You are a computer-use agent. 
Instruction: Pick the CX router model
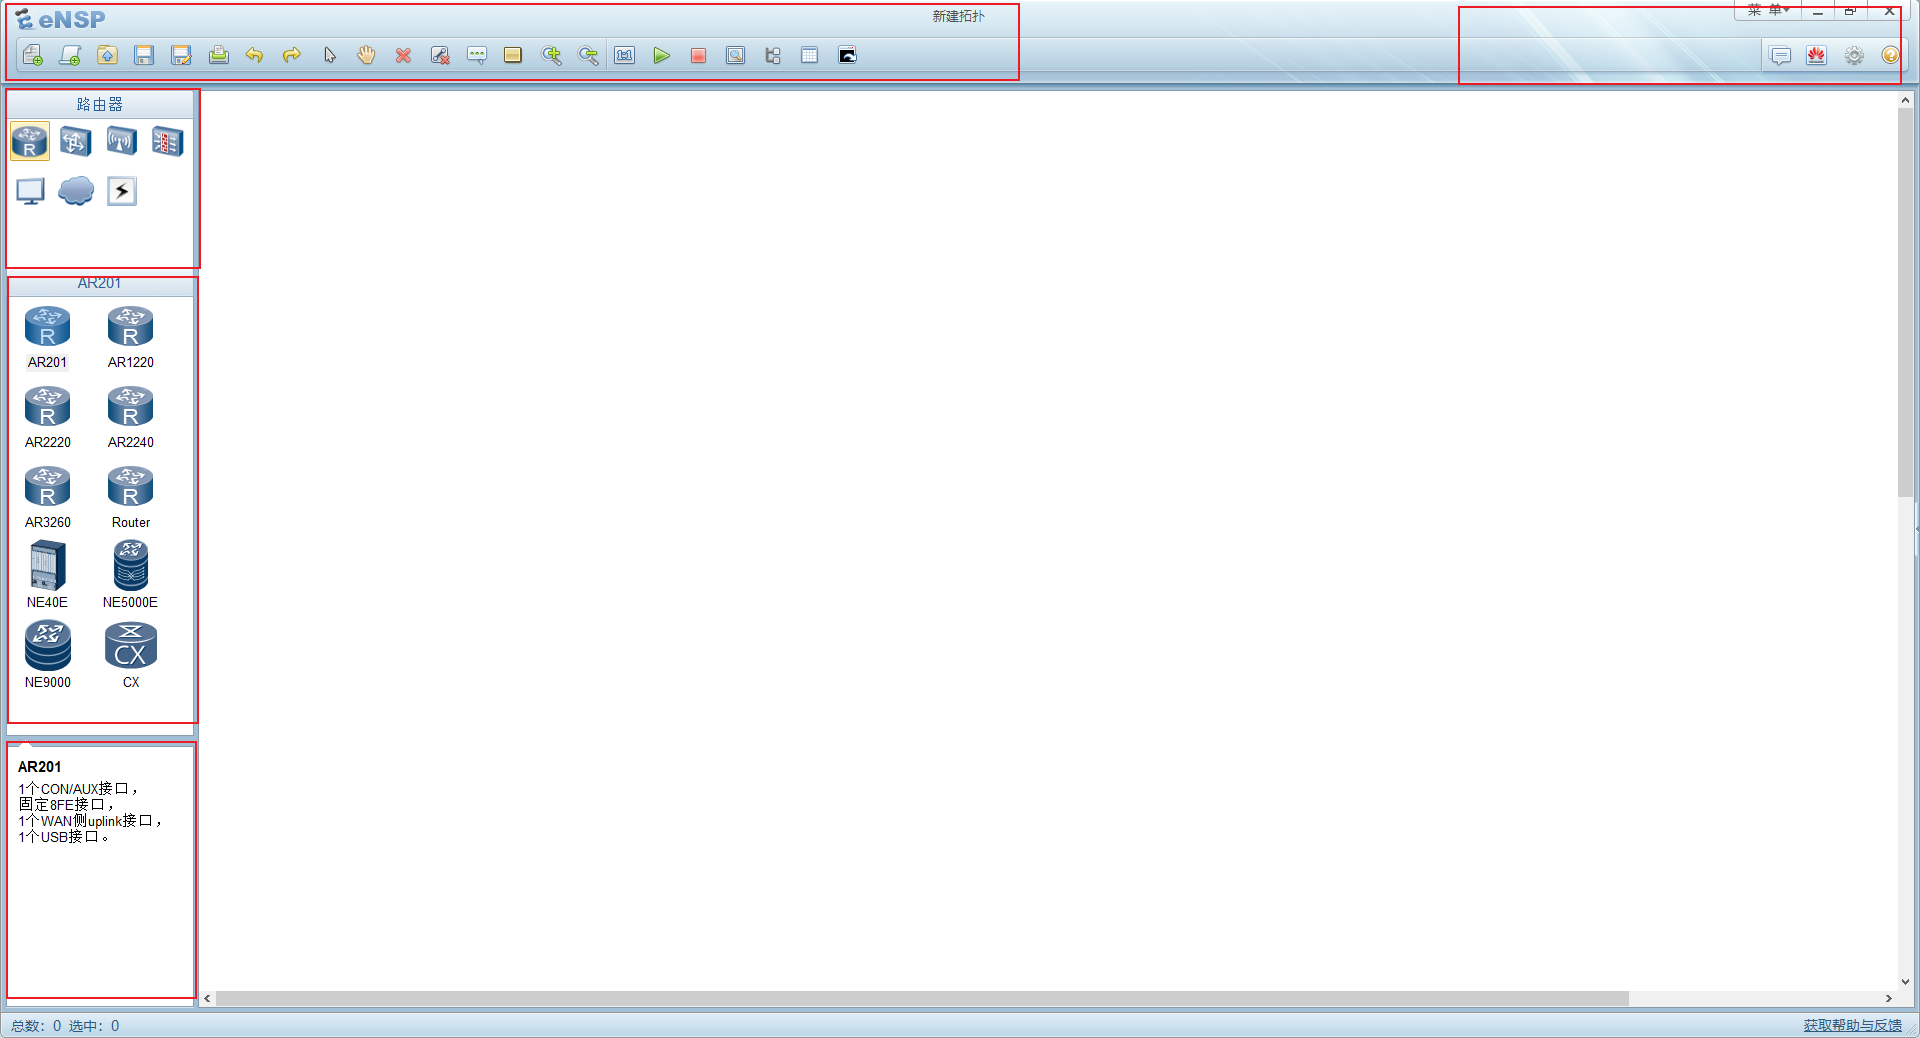(x=131, y=655)
